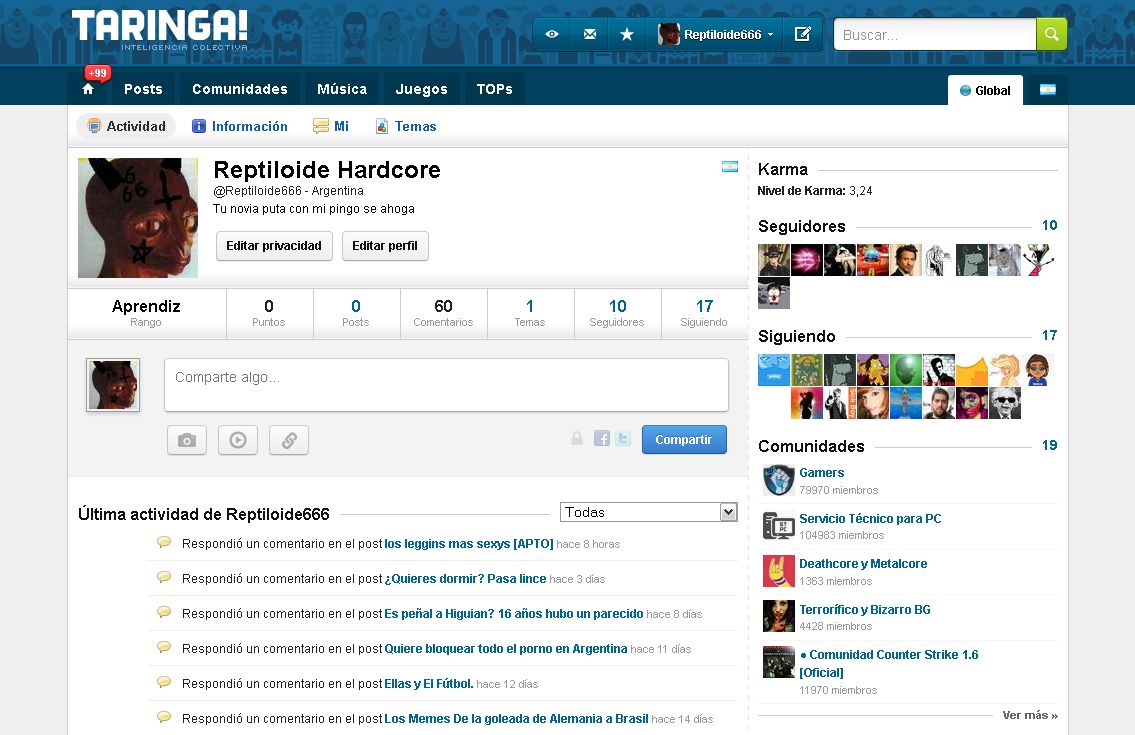The image size is (1135, 735).
Task: Click the video play attach icon
Action: [x=238, y=440]
